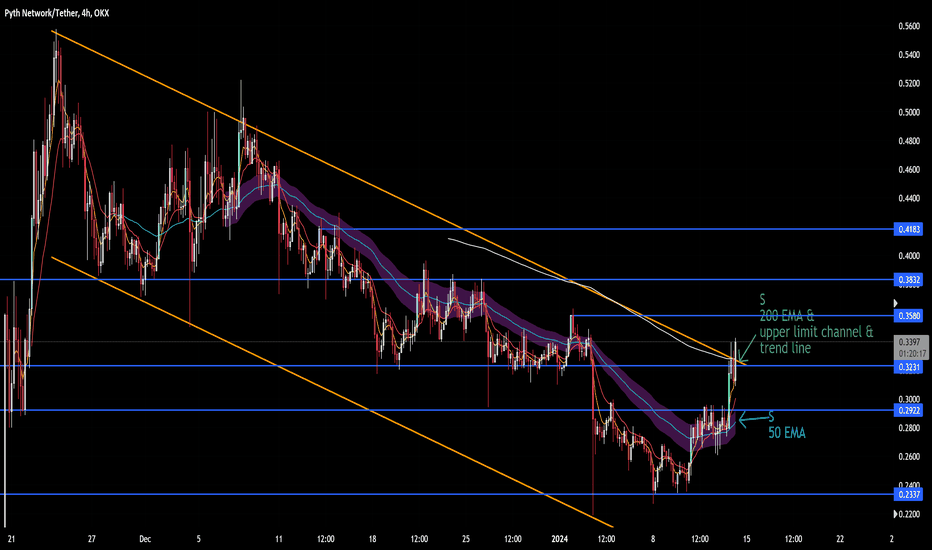932x550 pixels.
Task: Select the 0.4183 horizontal line price label
Action: pyautogui.click(x=908, y=229)
